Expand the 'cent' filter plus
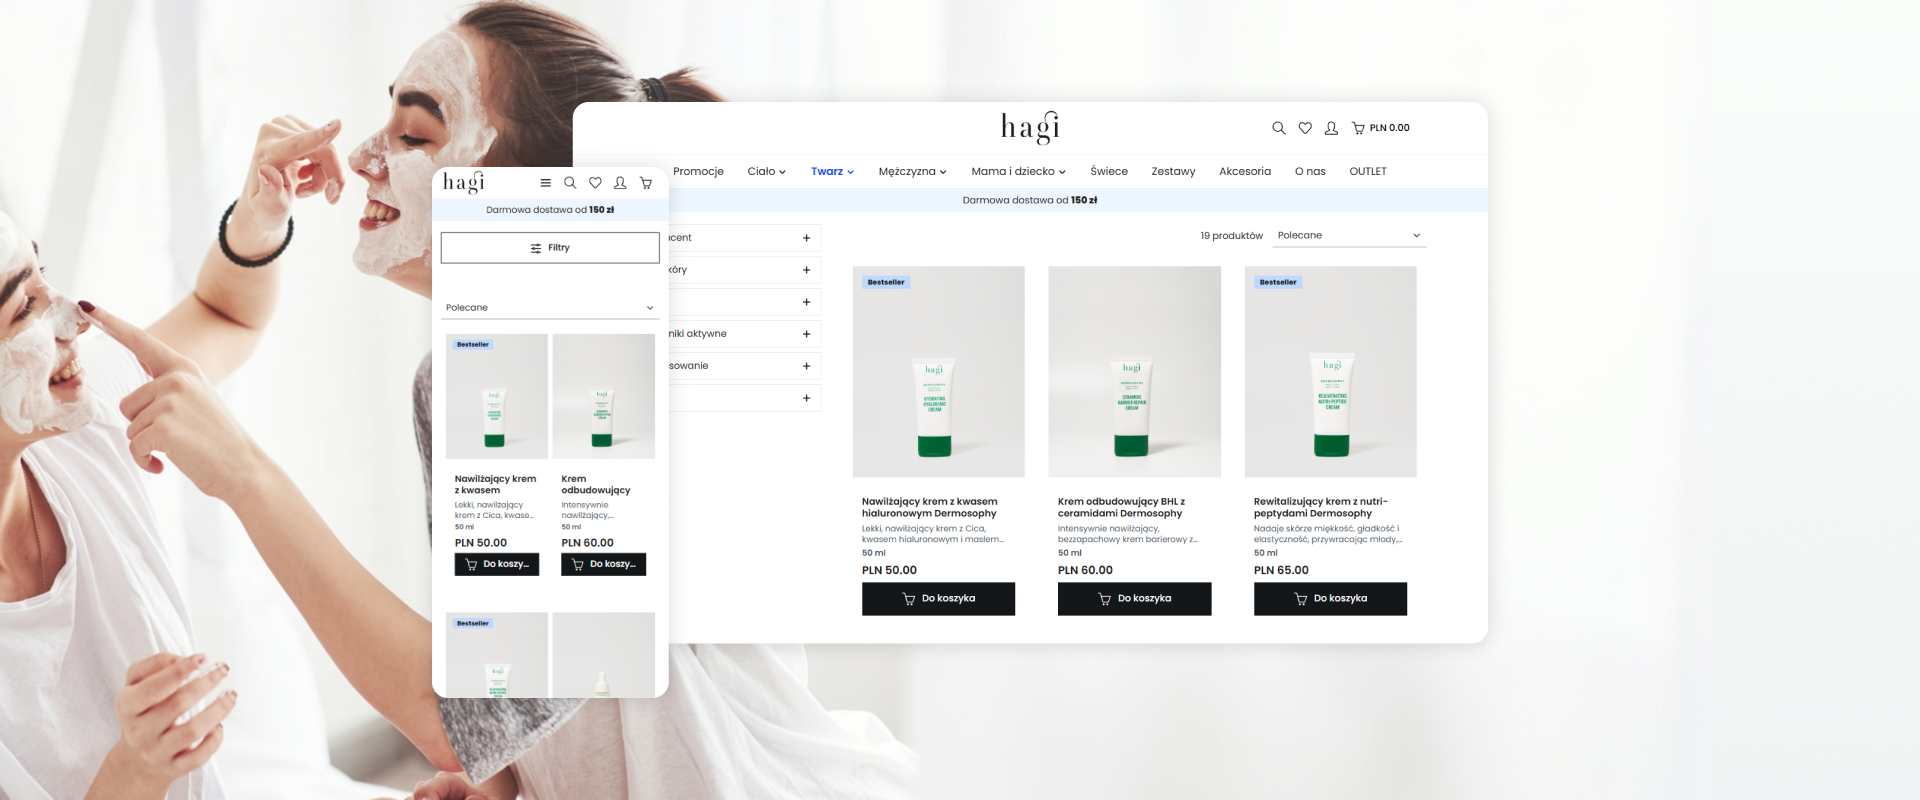 [x=806, y=238]
